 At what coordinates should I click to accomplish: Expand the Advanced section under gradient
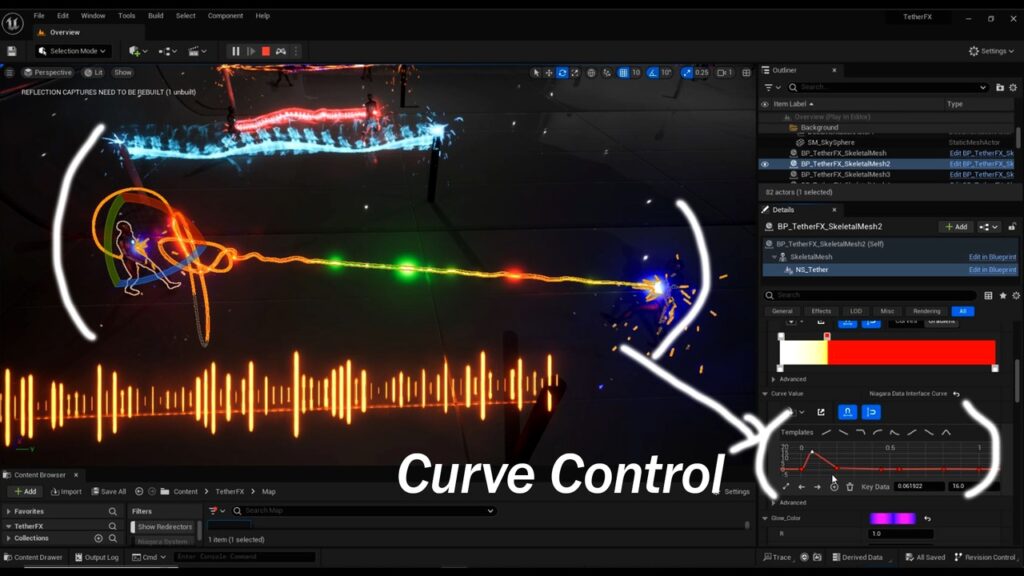[773, 379]
